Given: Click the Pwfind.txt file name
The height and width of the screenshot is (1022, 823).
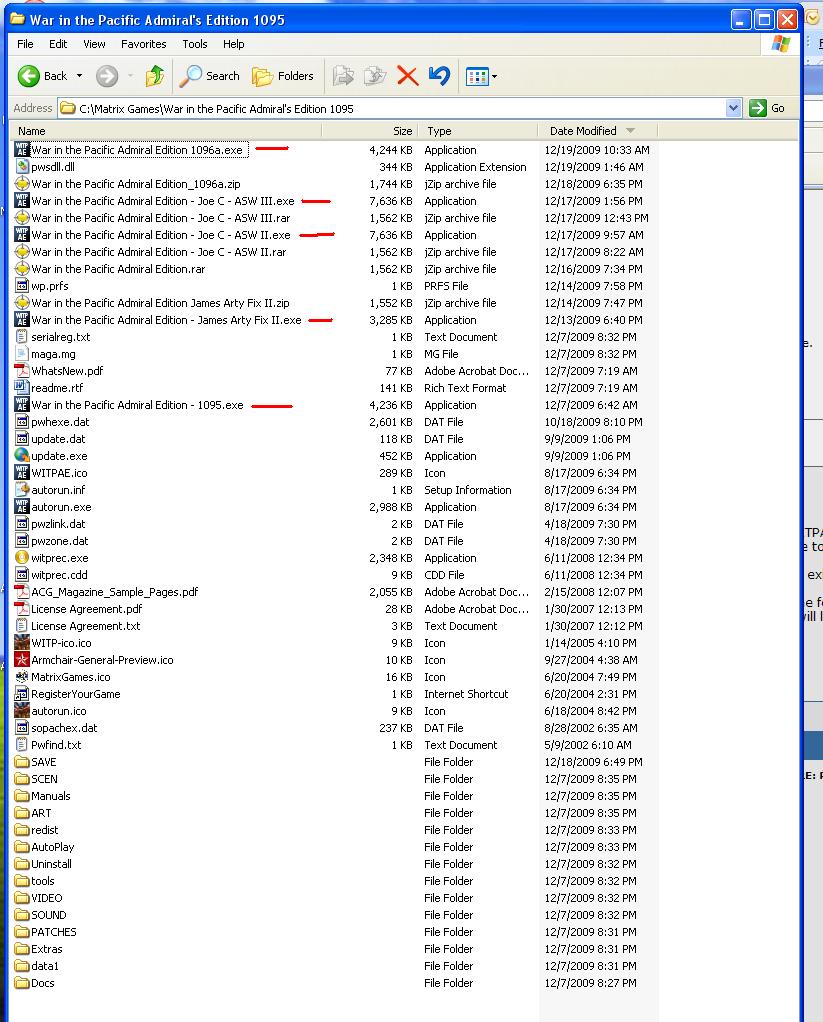Looking at the screenshot, I should [56, 745].
